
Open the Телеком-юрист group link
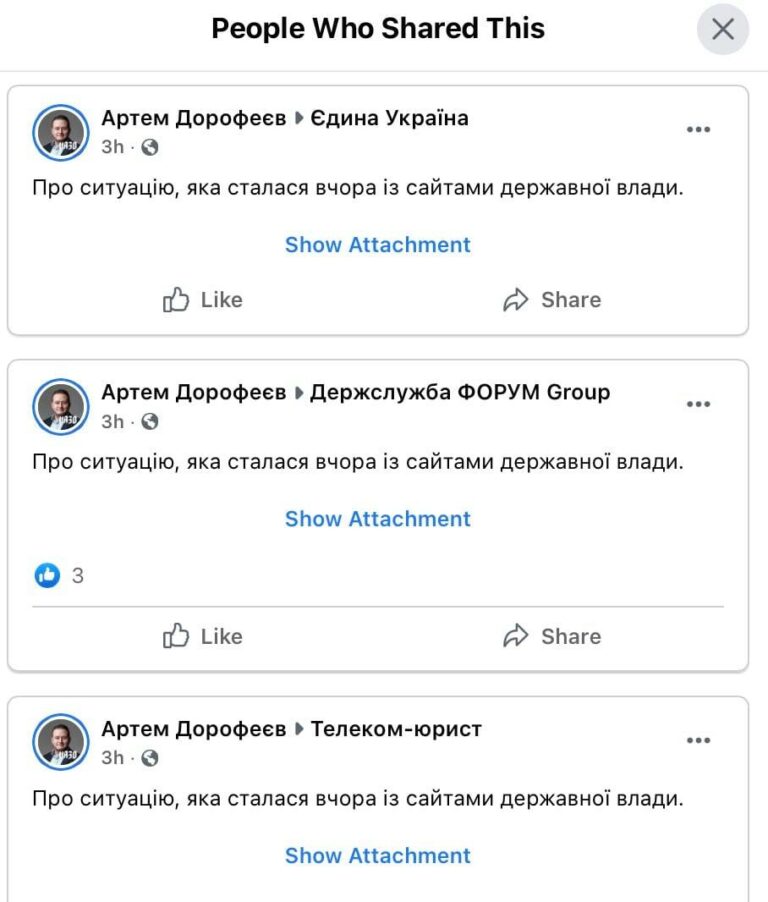coord(396,729)
